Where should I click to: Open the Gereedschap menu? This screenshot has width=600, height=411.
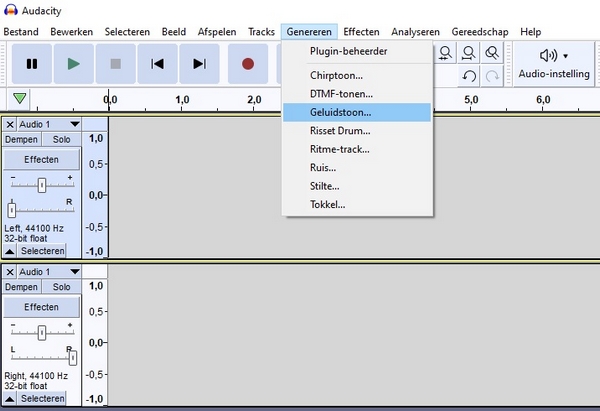[480, 32]
